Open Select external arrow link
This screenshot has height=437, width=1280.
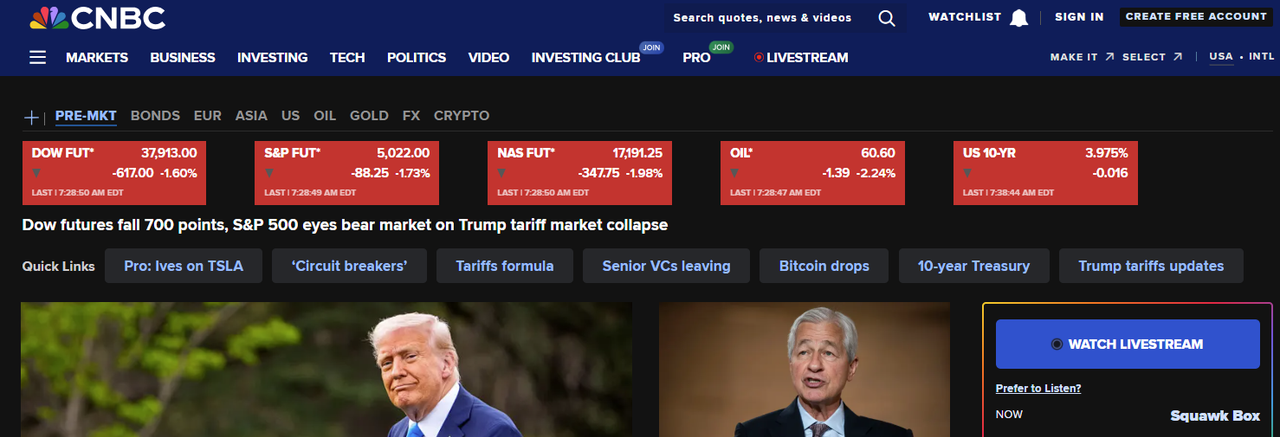click(1178, 57)
